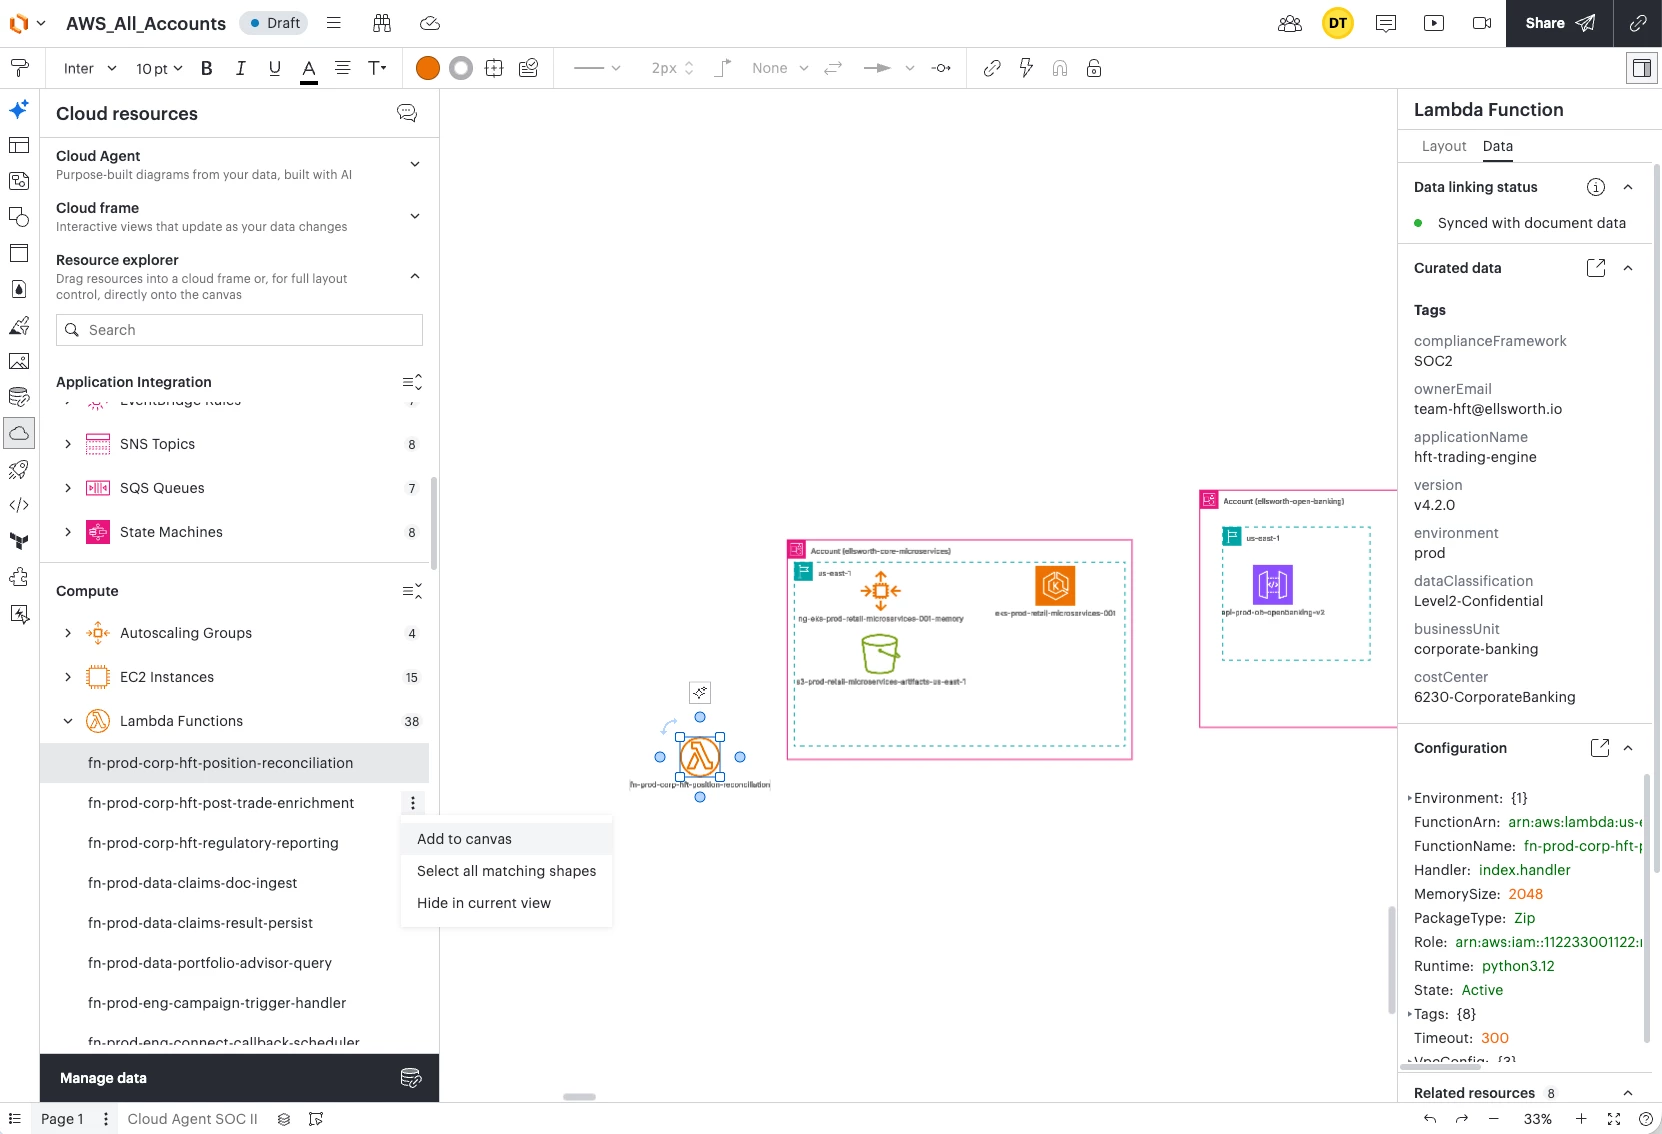The height and width of the screenshot is (1134, 1662).
Task: Toggle underline text formatting
Action: [275, 68]
